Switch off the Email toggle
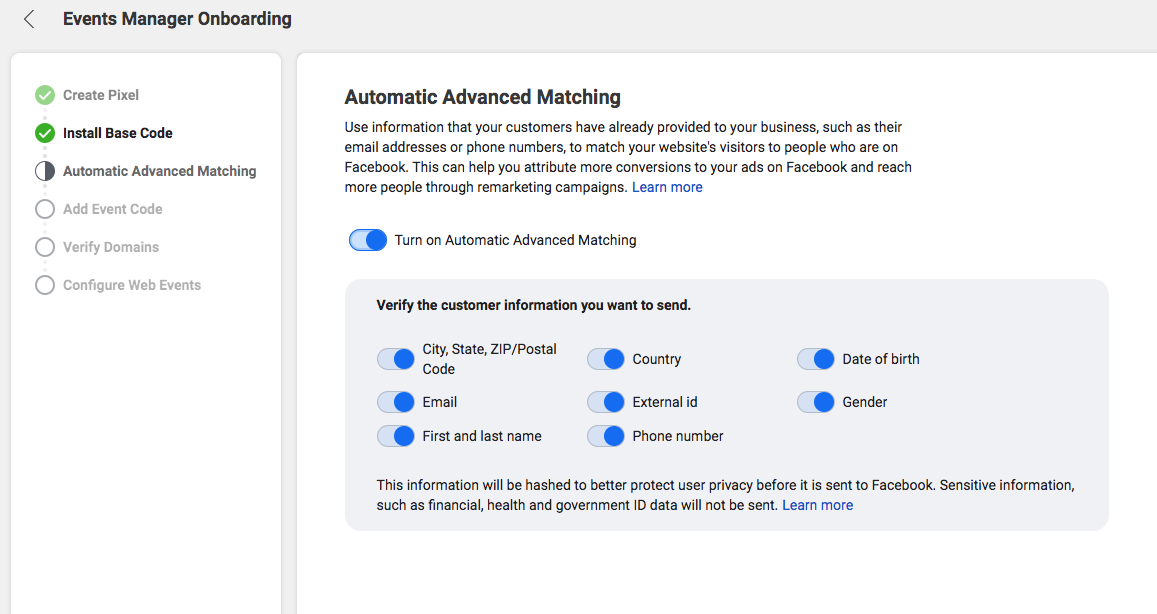 coord(396,402)
